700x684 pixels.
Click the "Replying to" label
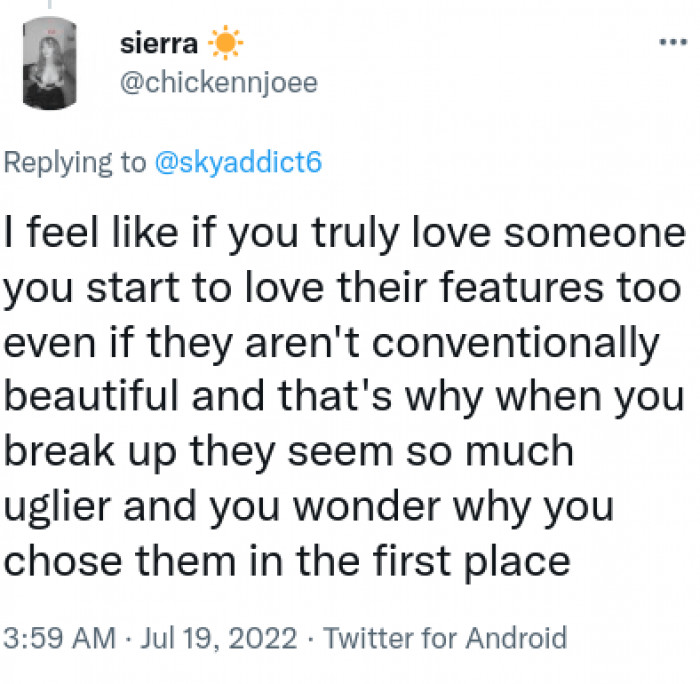tap(75, 164)
